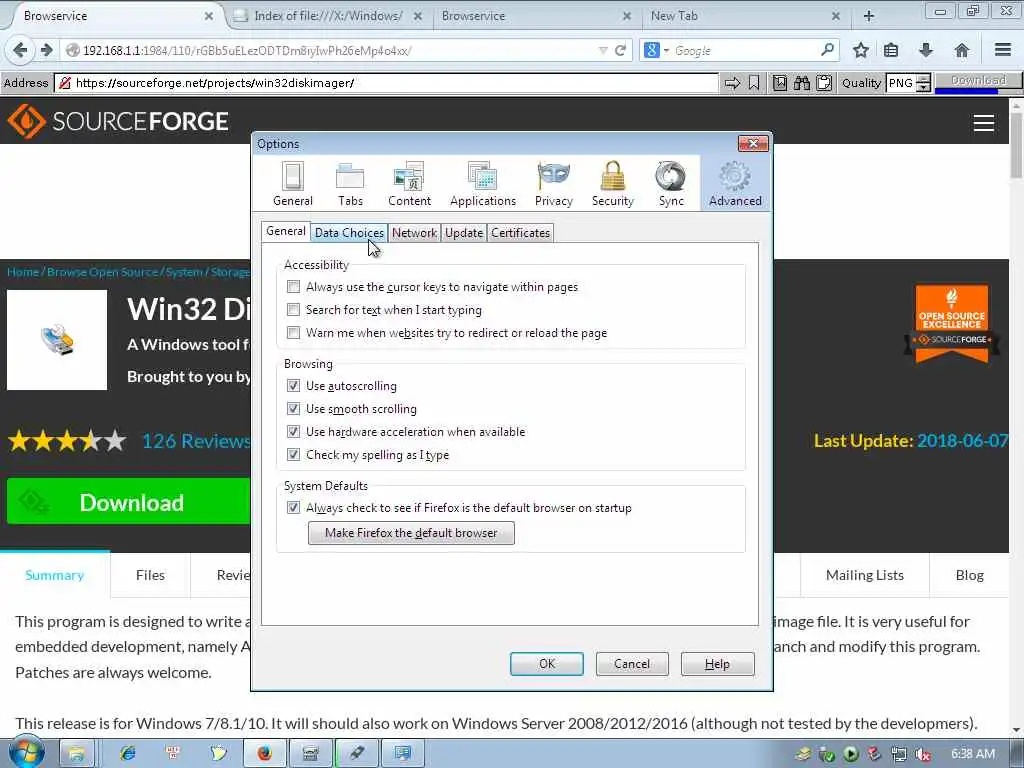Viewport: 1024px width, 768px height.
Task: Open the Applications options panel
Action: click(483, 184)
